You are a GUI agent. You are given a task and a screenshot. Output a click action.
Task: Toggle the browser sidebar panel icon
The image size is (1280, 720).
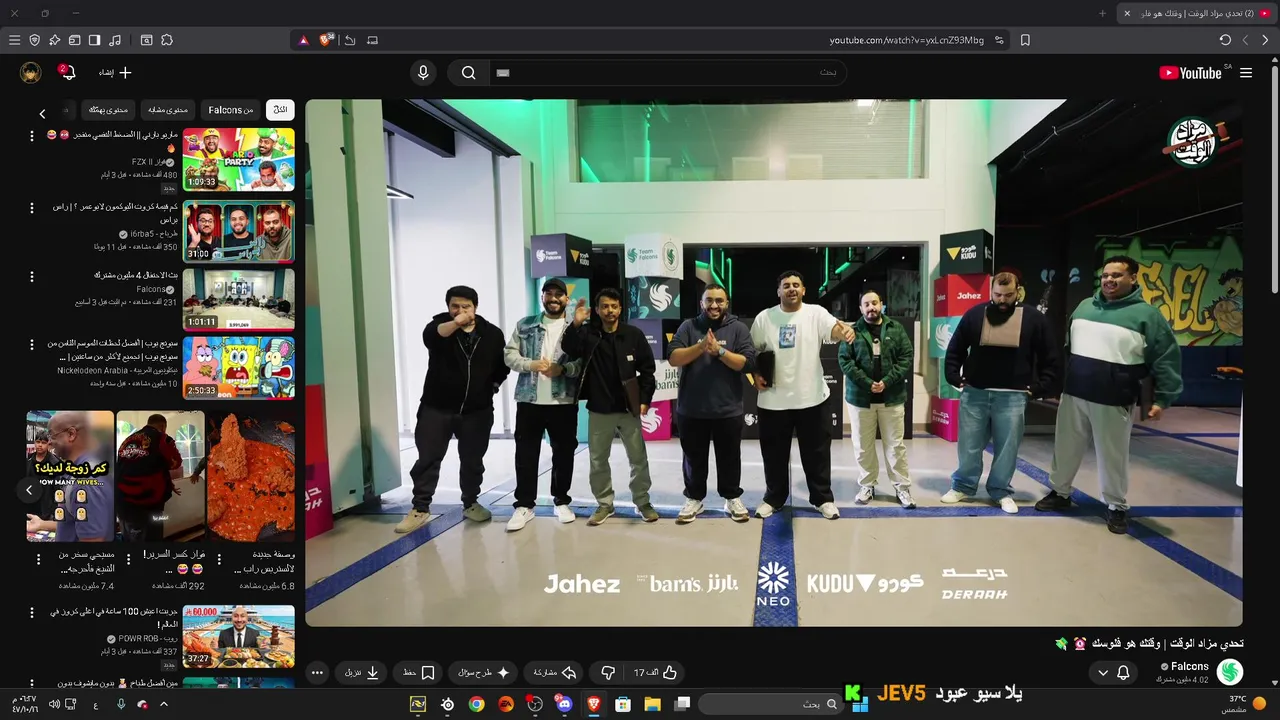coord(94,40)
